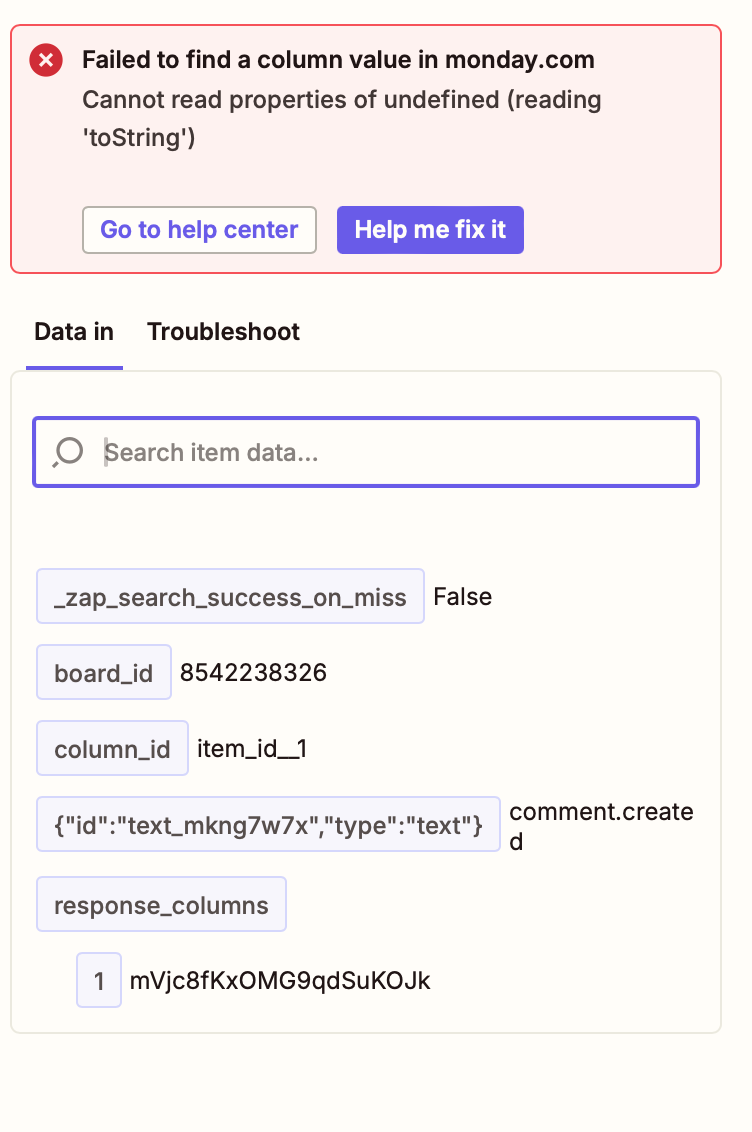Click the index 1 chip under response_columns

(x=99, y=980)
